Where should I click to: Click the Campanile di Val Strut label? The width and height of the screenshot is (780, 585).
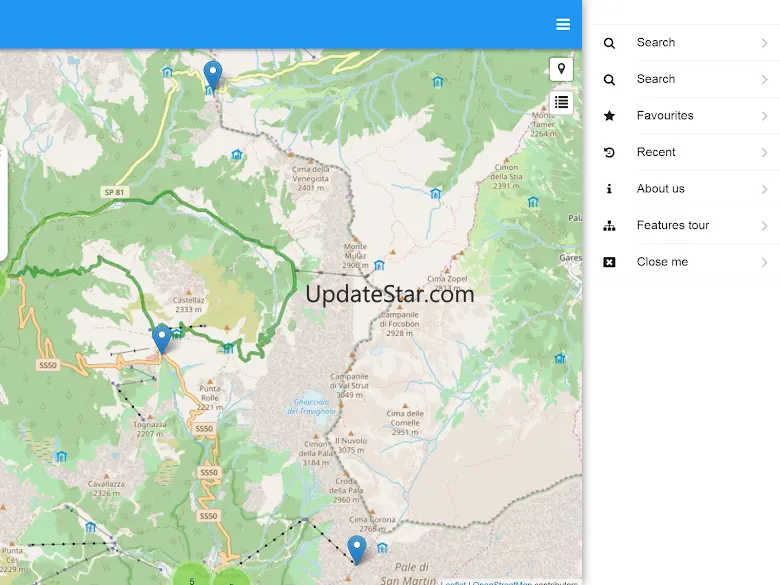[349, 386]
